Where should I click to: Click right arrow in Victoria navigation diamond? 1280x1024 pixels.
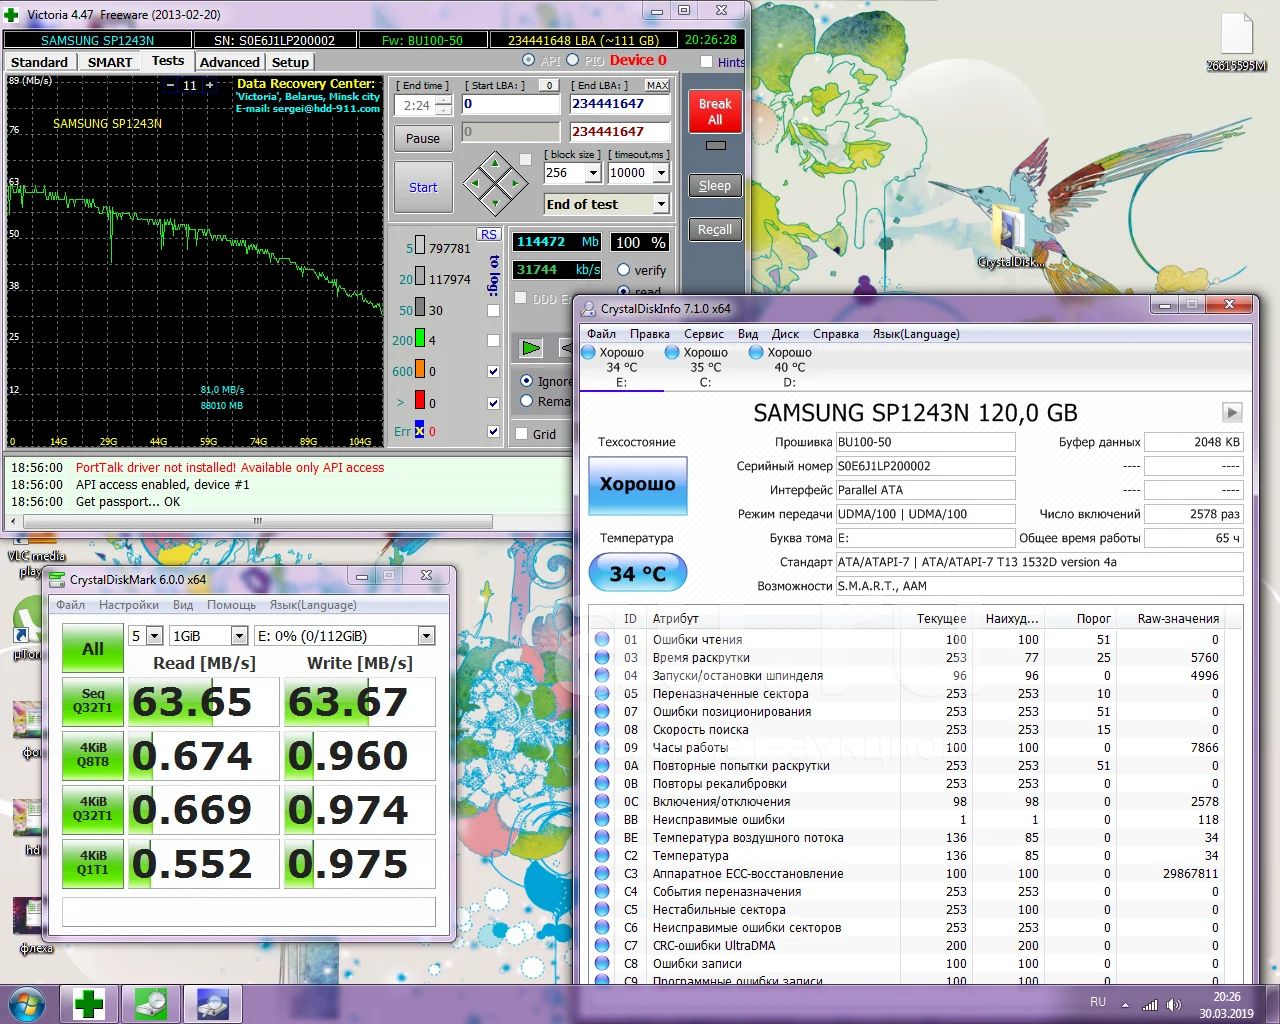pos(515,184)
